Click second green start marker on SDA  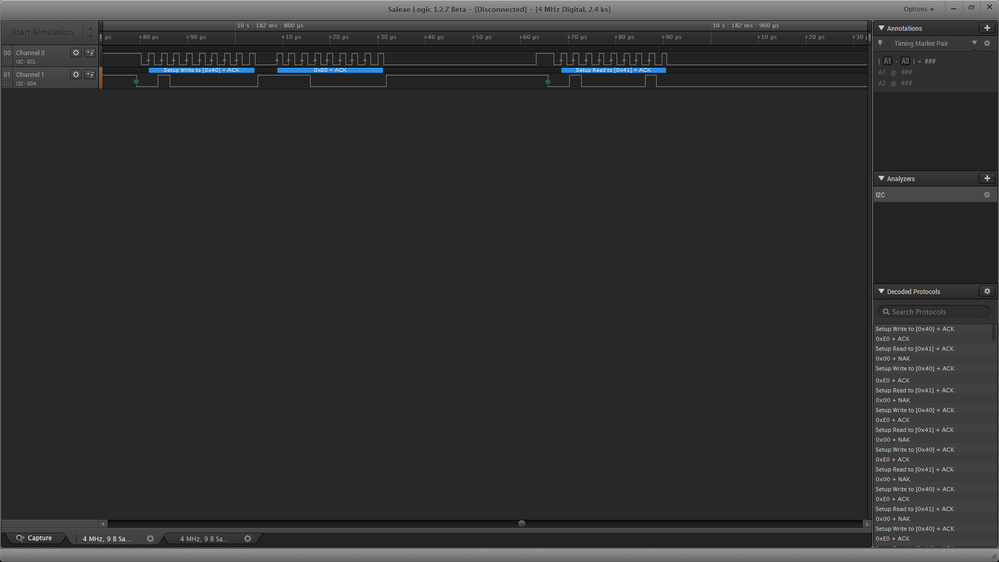click(x=548, y=82)
